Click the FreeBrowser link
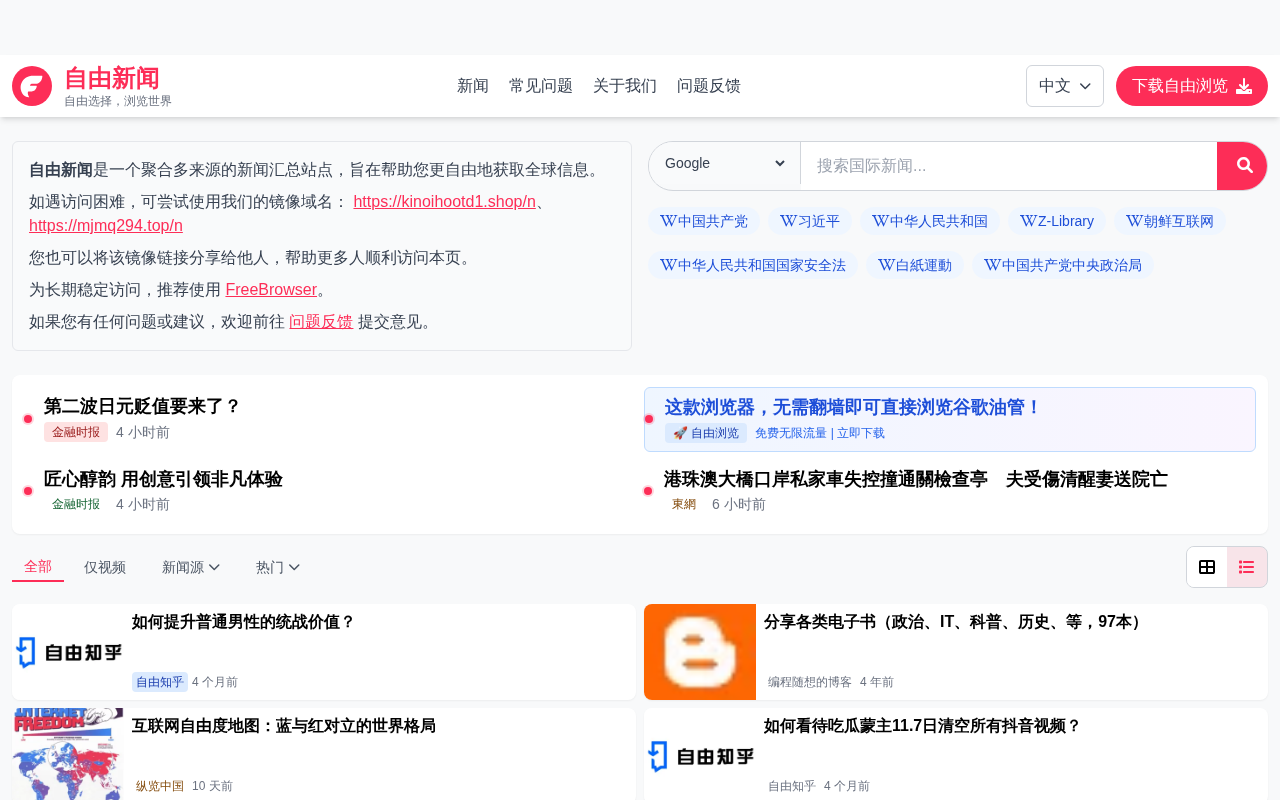1280x800 pixels. coord(271,290)
